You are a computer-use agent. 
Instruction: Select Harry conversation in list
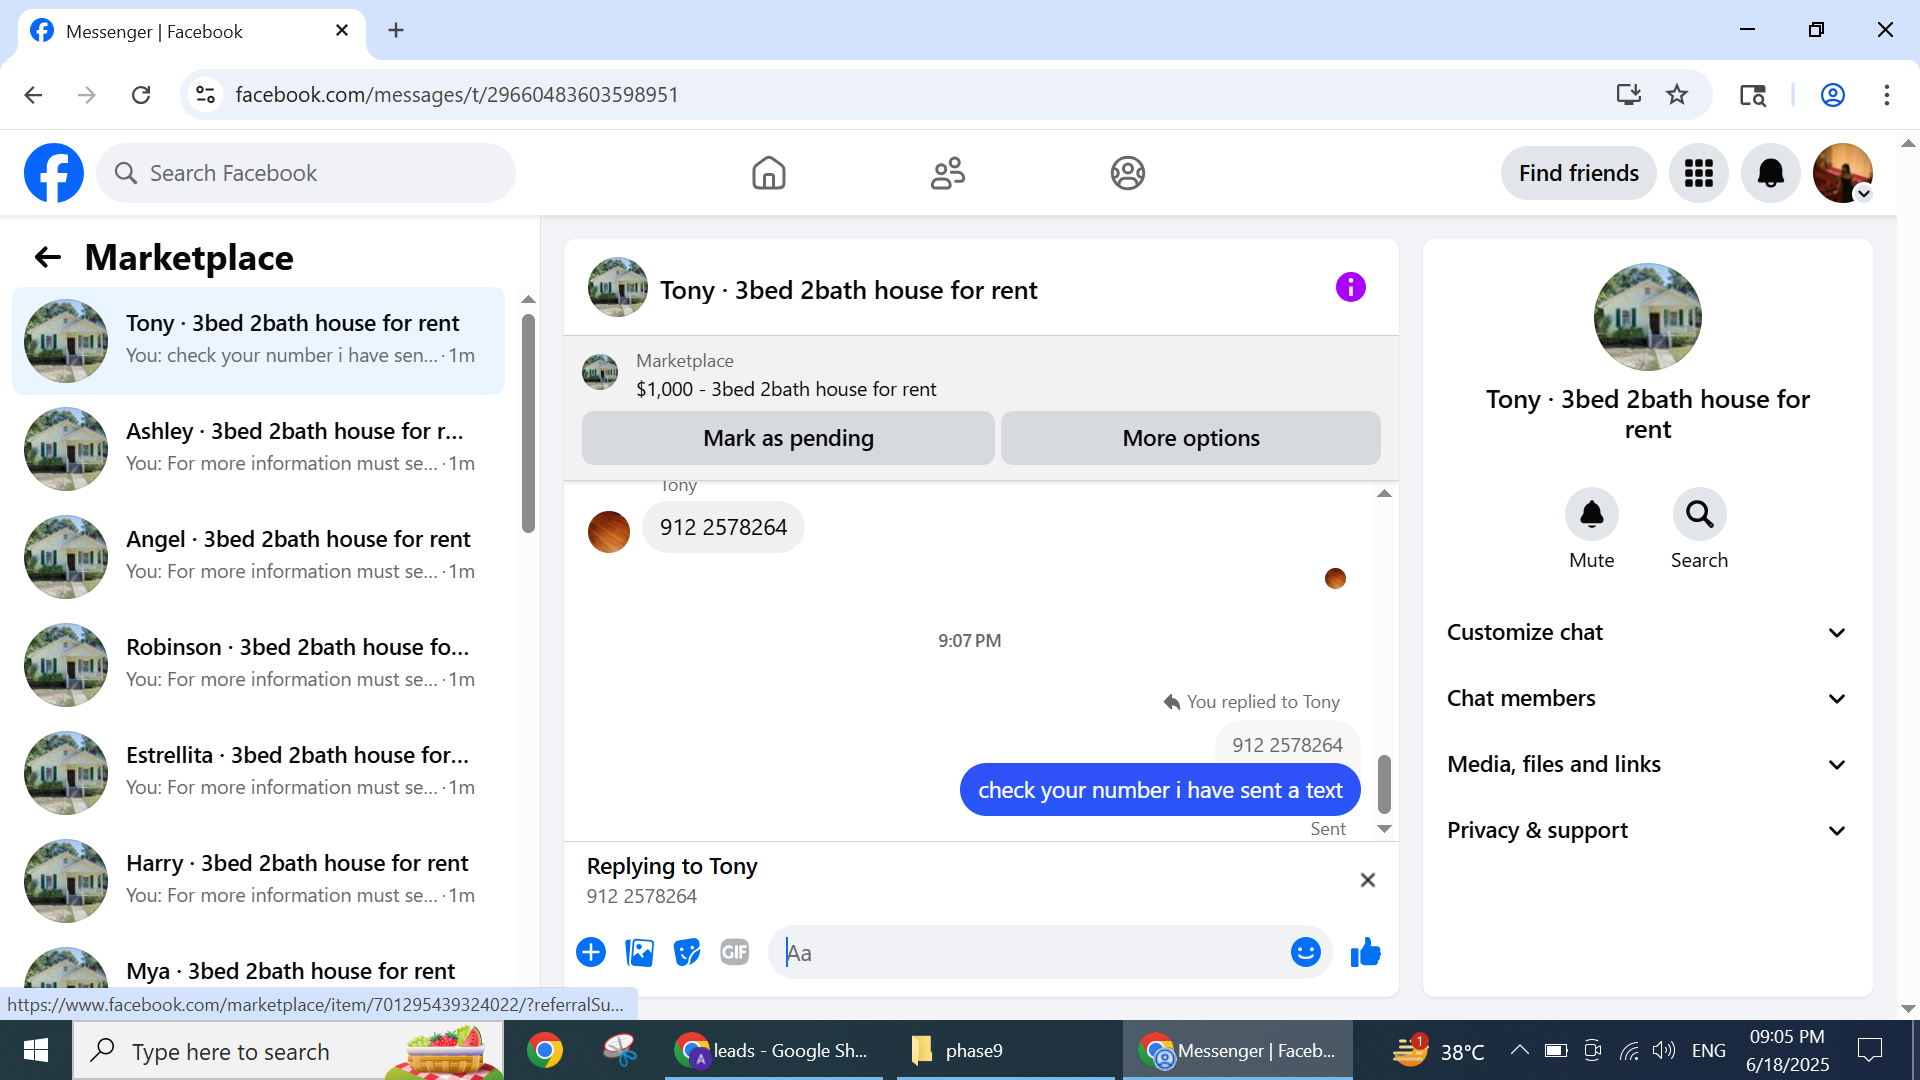click(258, 881)
